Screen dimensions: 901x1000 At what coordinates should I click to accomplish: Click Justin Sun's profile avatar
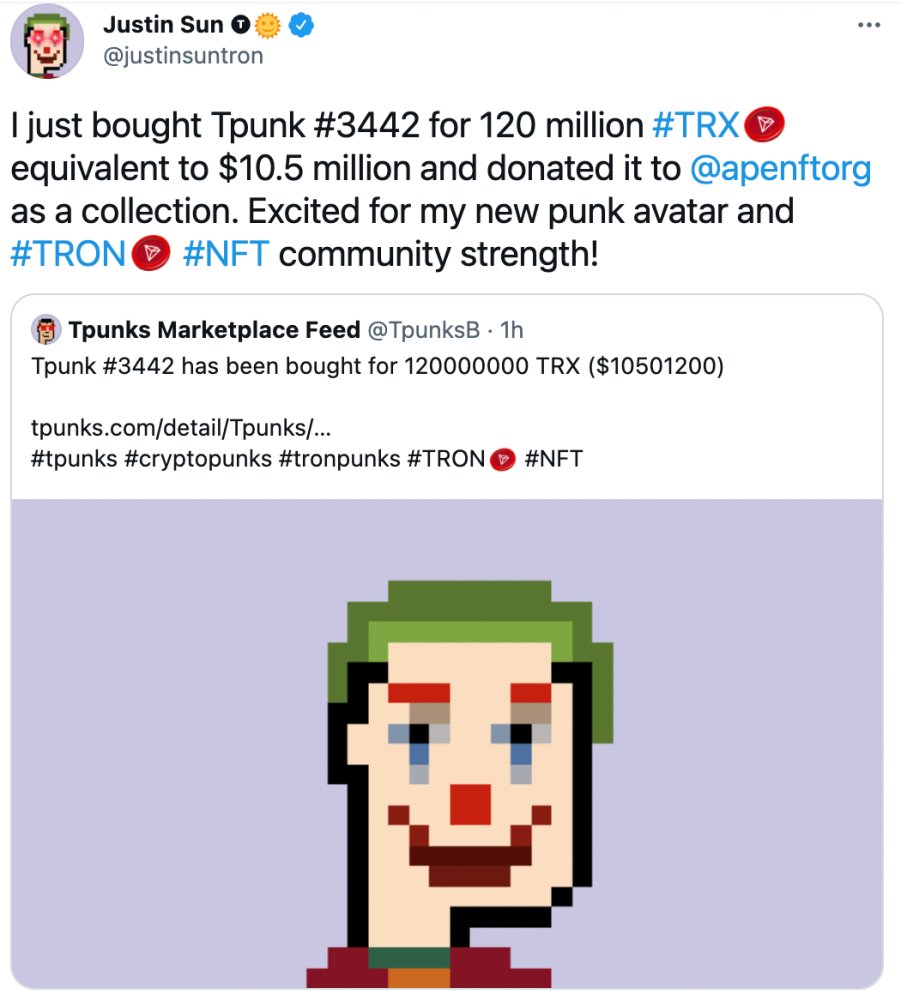pos(44,47)
